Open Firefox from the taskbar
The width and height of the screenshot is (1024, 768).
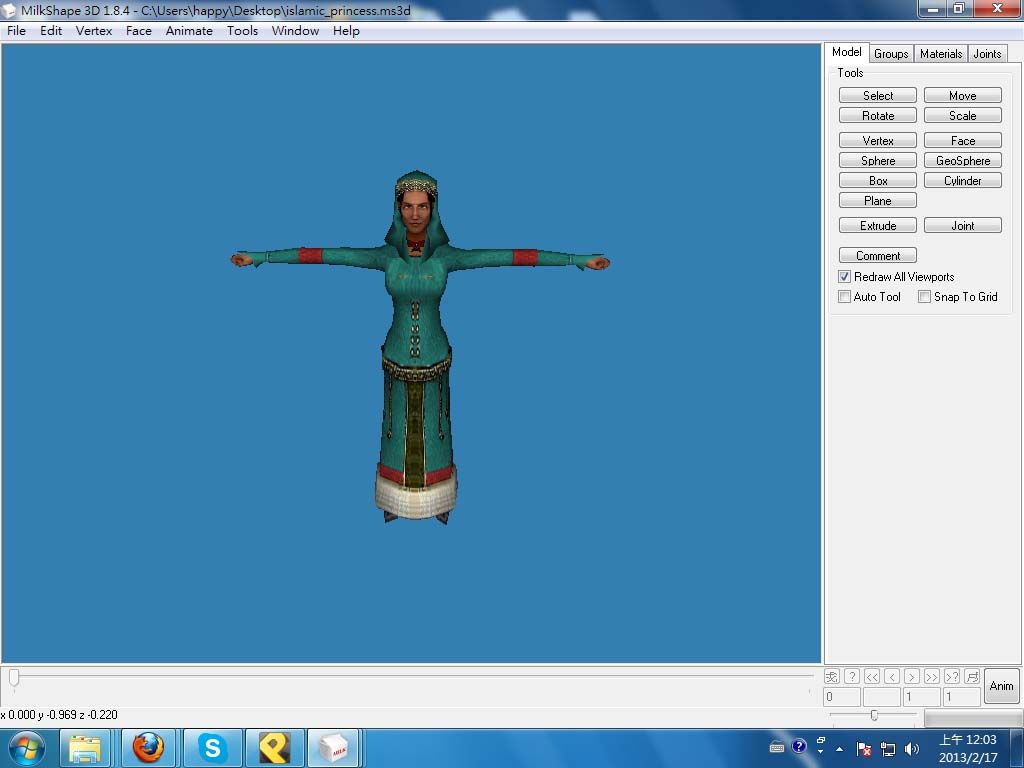pyautogui.click(x=148, y=747)
